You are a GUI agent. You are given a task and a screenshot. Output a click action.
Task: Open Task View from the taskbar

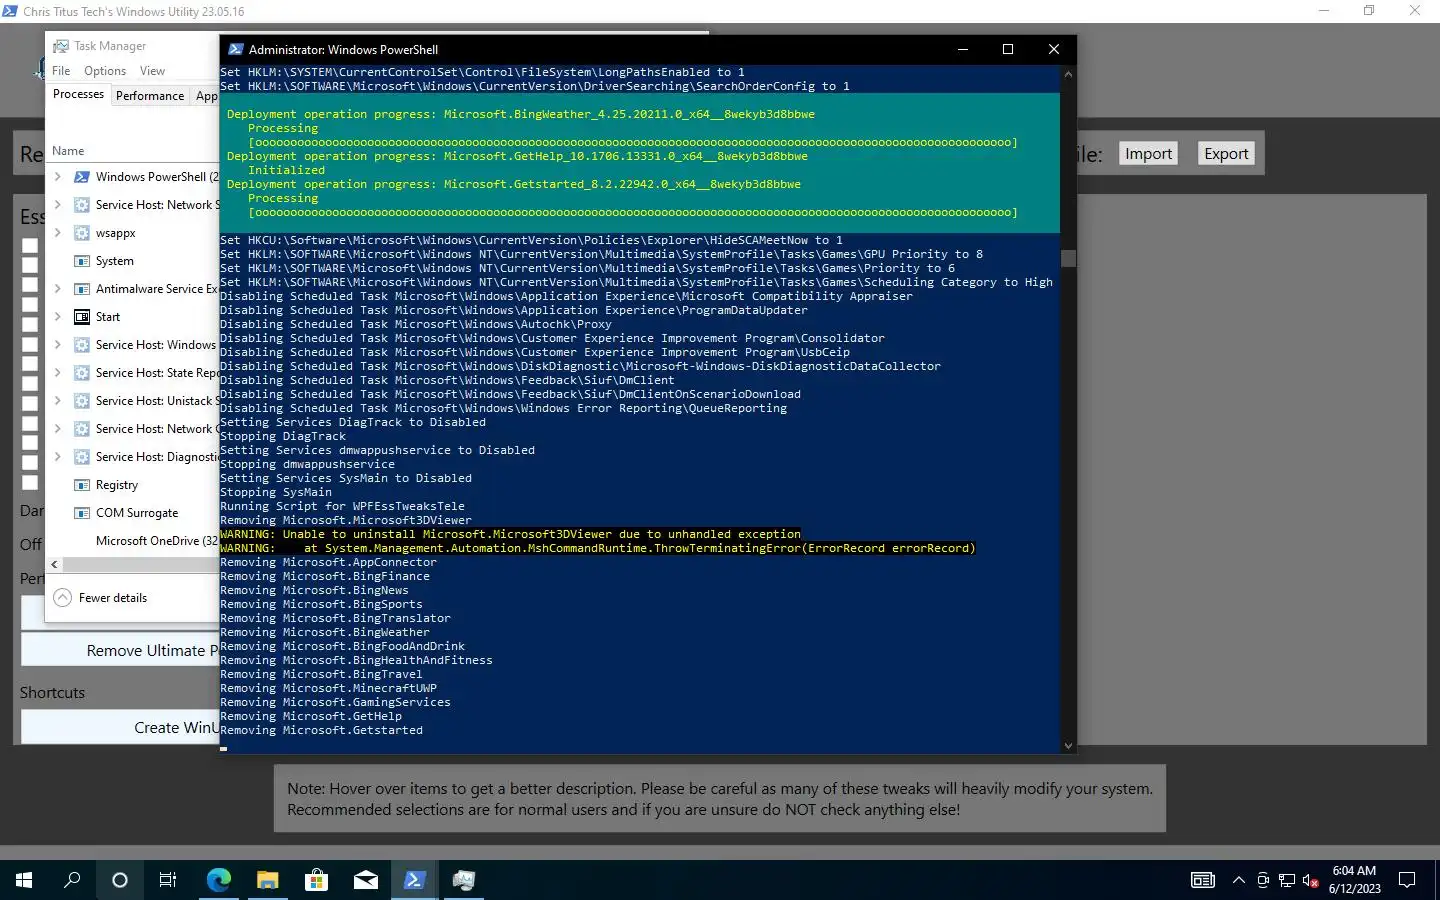coord(168,880)
